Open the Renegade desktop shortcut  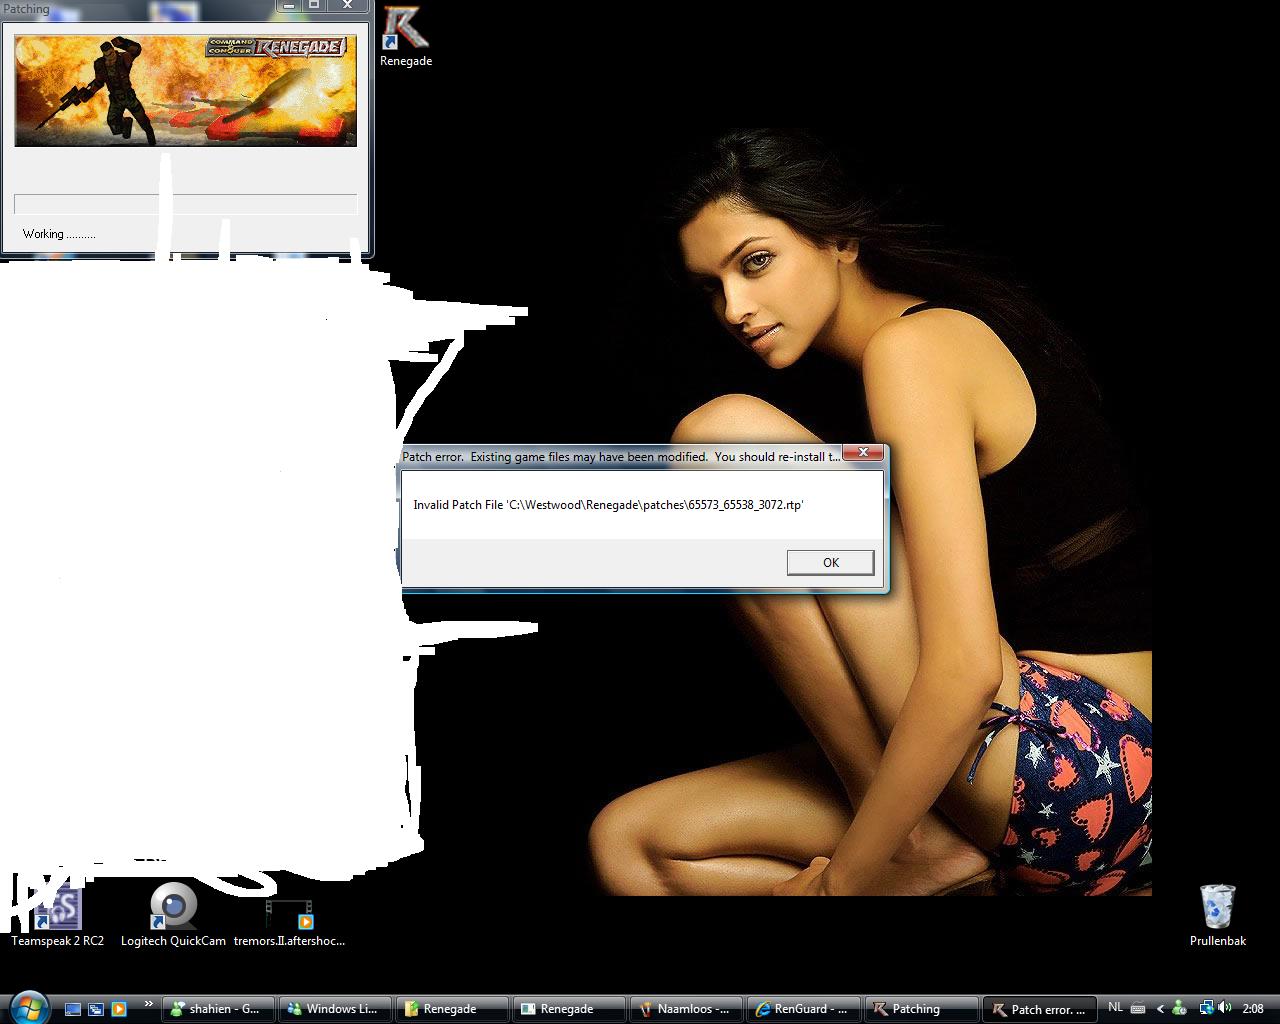pyautogui.click(x=405, y=32)
